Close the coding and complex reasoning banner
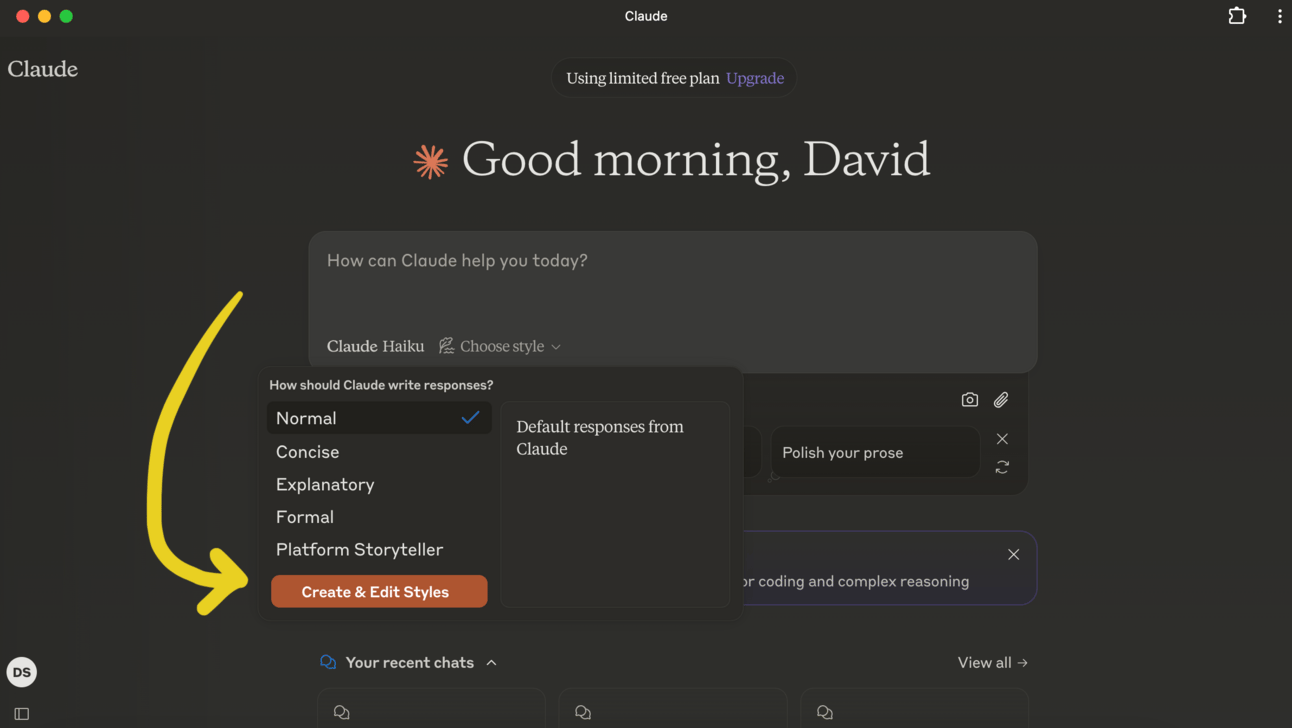Image resolution: width=1292 pixels, height=728 pixels. (x=1014, y=554)
